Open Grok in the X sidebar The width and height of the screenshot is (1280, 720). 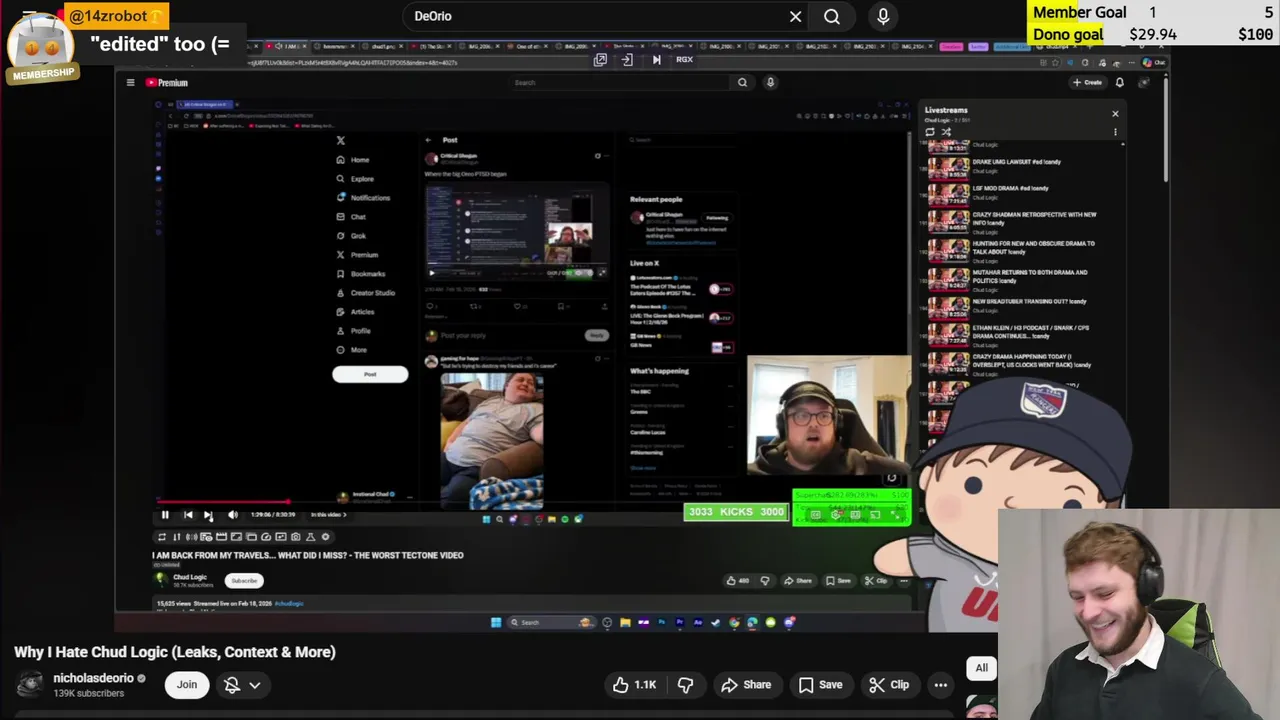click(351, 236)
